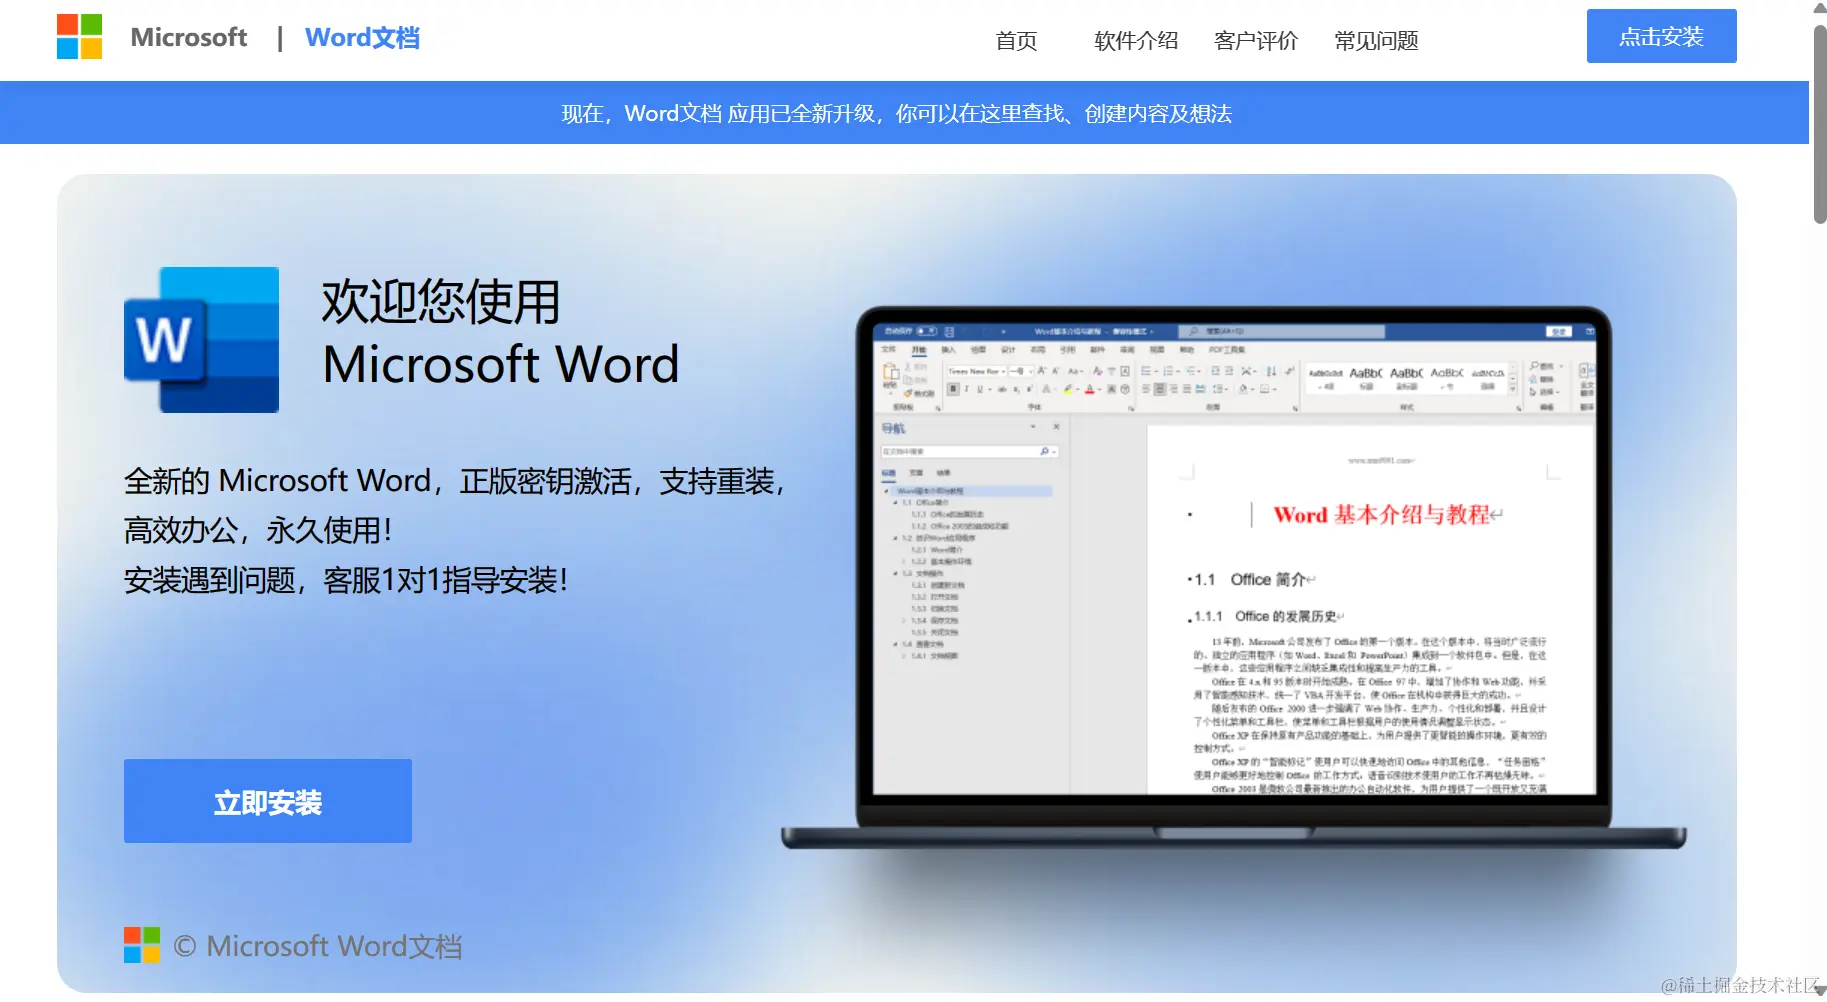Open the 软件介绍 nav item
Viewport: 1827px width, 1002px height.
[x=1136, y=41]
